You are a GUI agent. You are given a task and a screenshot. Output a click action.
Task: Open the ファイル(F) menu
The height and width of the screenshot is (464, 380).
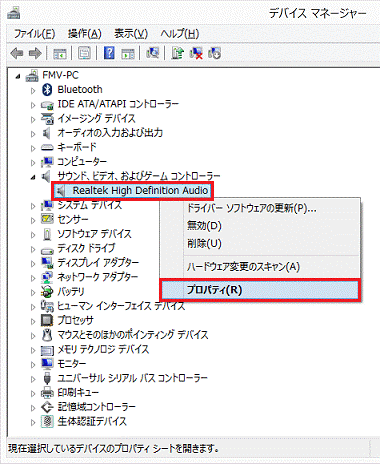34,34
